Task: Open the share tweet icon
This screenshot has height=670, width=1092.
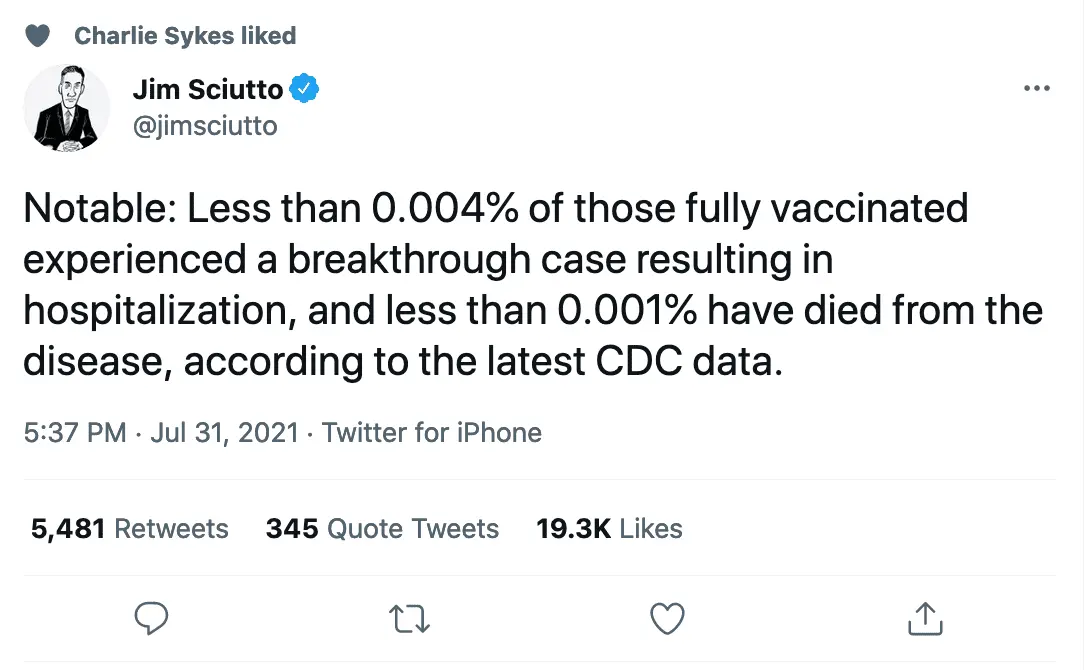Action: [x=925, y=619]
